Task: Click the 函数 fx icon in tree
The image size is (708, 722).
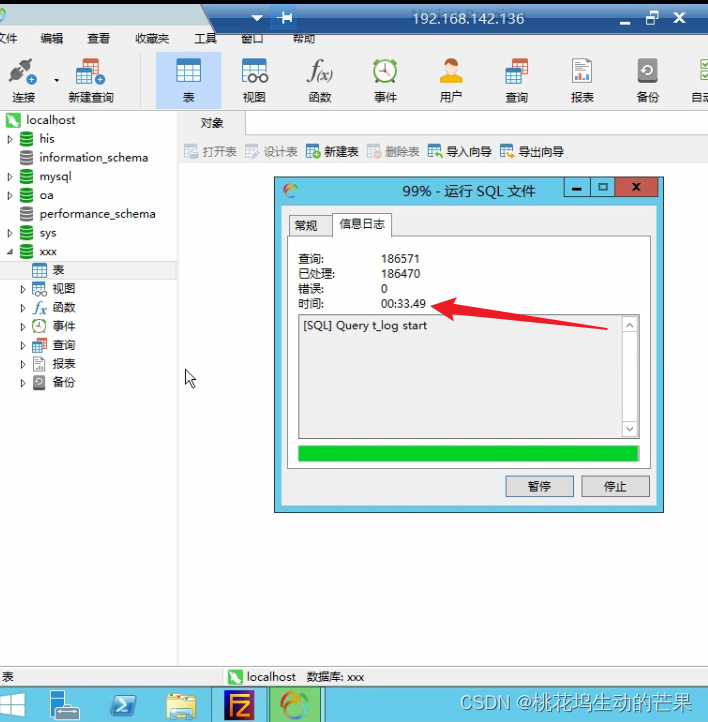Action: pyautogui.click(x=40, y=308)
